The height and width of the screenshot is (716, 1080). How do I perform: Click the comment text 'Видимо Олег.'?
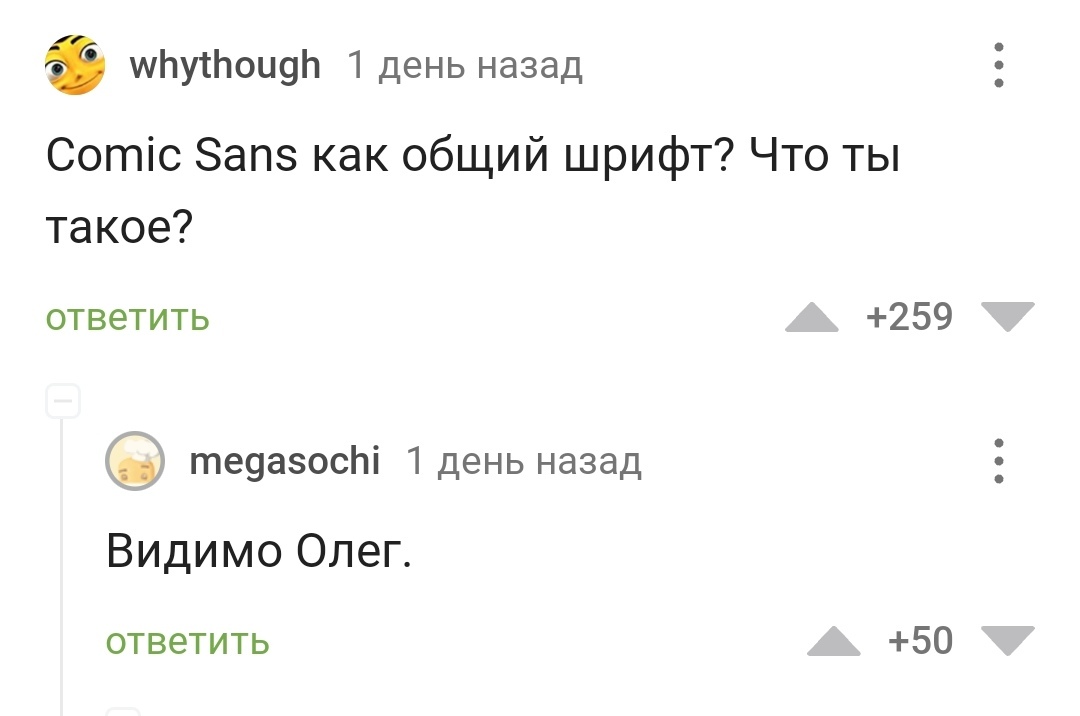259,552
